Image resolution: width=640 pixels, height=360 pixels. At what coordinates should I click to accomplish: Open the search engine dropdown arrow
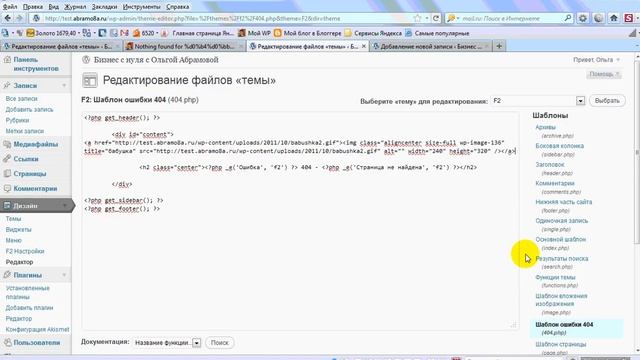click(x=458, y=18)
